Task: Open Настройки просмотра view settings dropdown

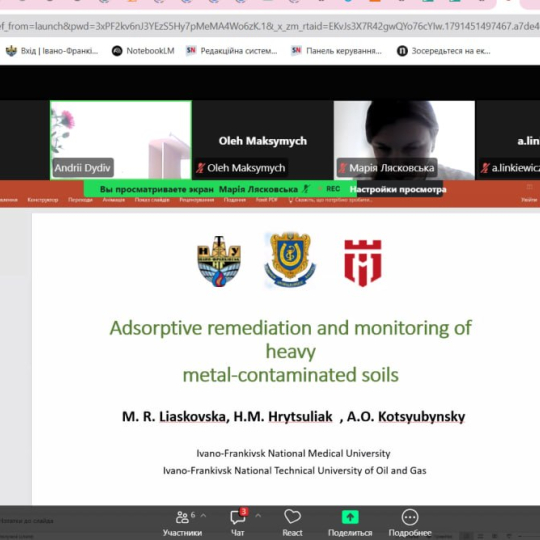Action: pos(399,189)
